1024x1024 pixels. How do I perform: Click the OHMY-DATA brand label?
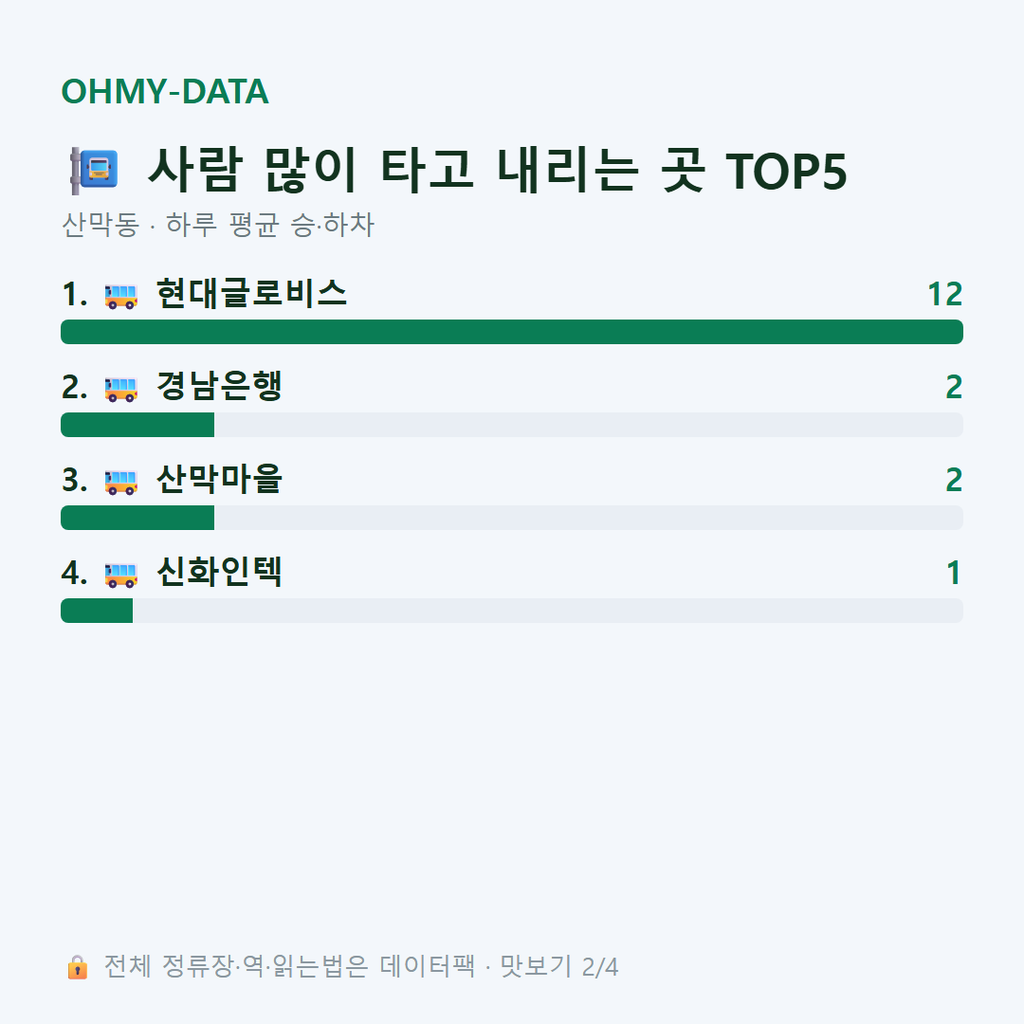[165, 91]
